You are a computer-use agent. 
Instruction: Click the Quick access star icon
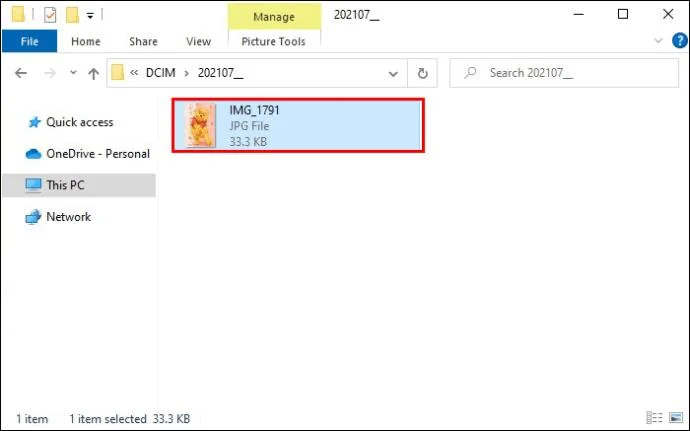click(x=34, y=122)
